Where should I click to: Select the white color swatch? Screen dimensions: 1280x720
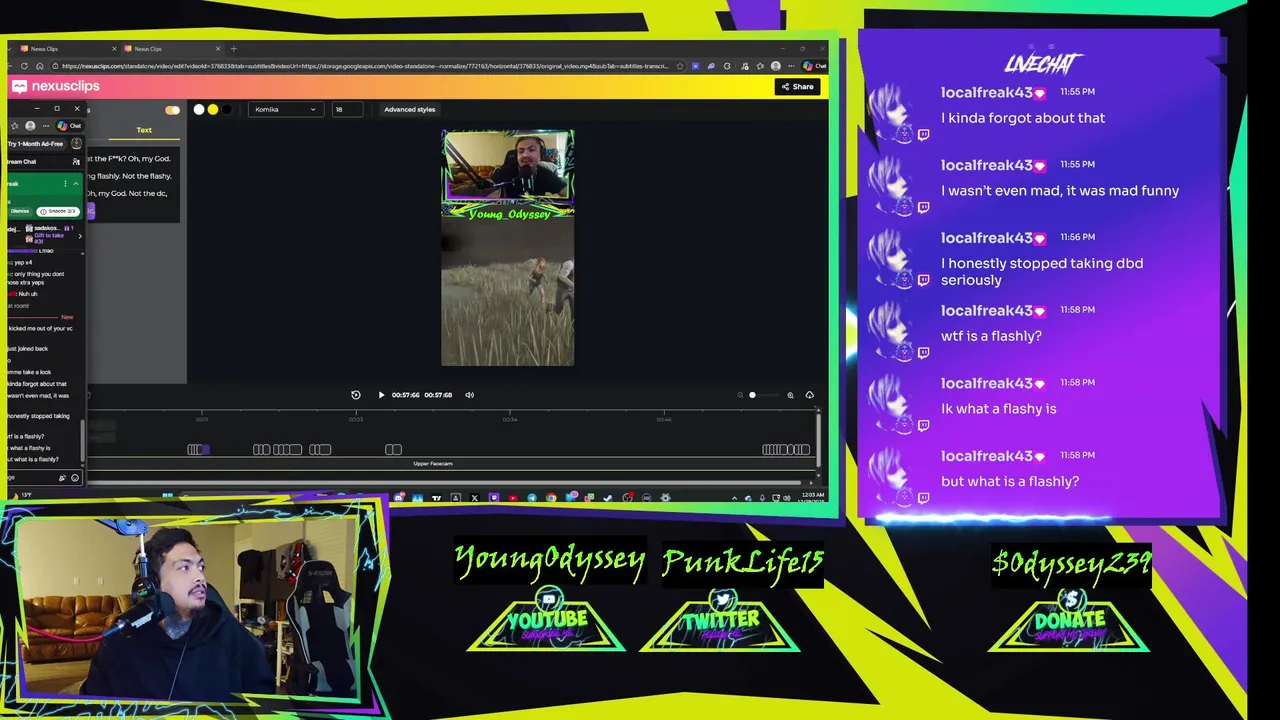pos(199,109)
